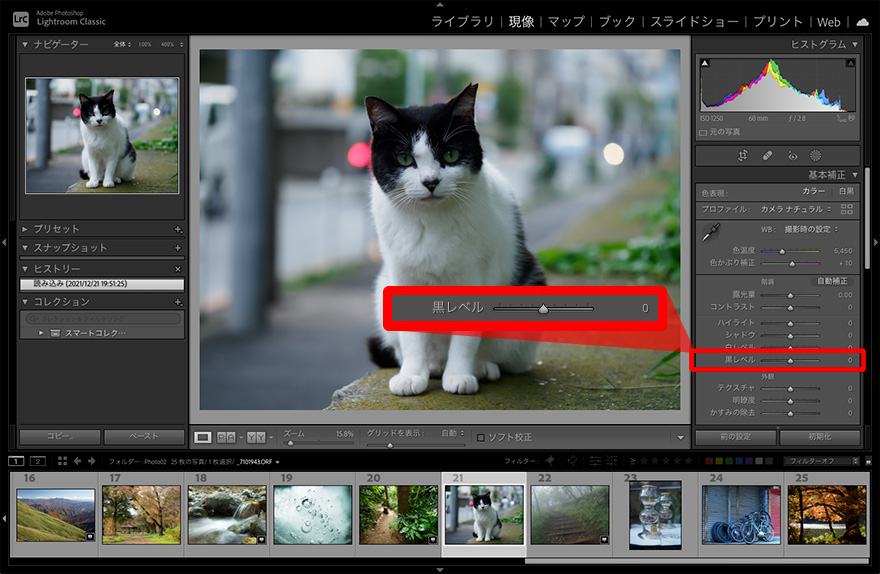This screenshot has height=574, width=880.
Task: Switch to the ライブラリ module
Action: coord(465,21)
